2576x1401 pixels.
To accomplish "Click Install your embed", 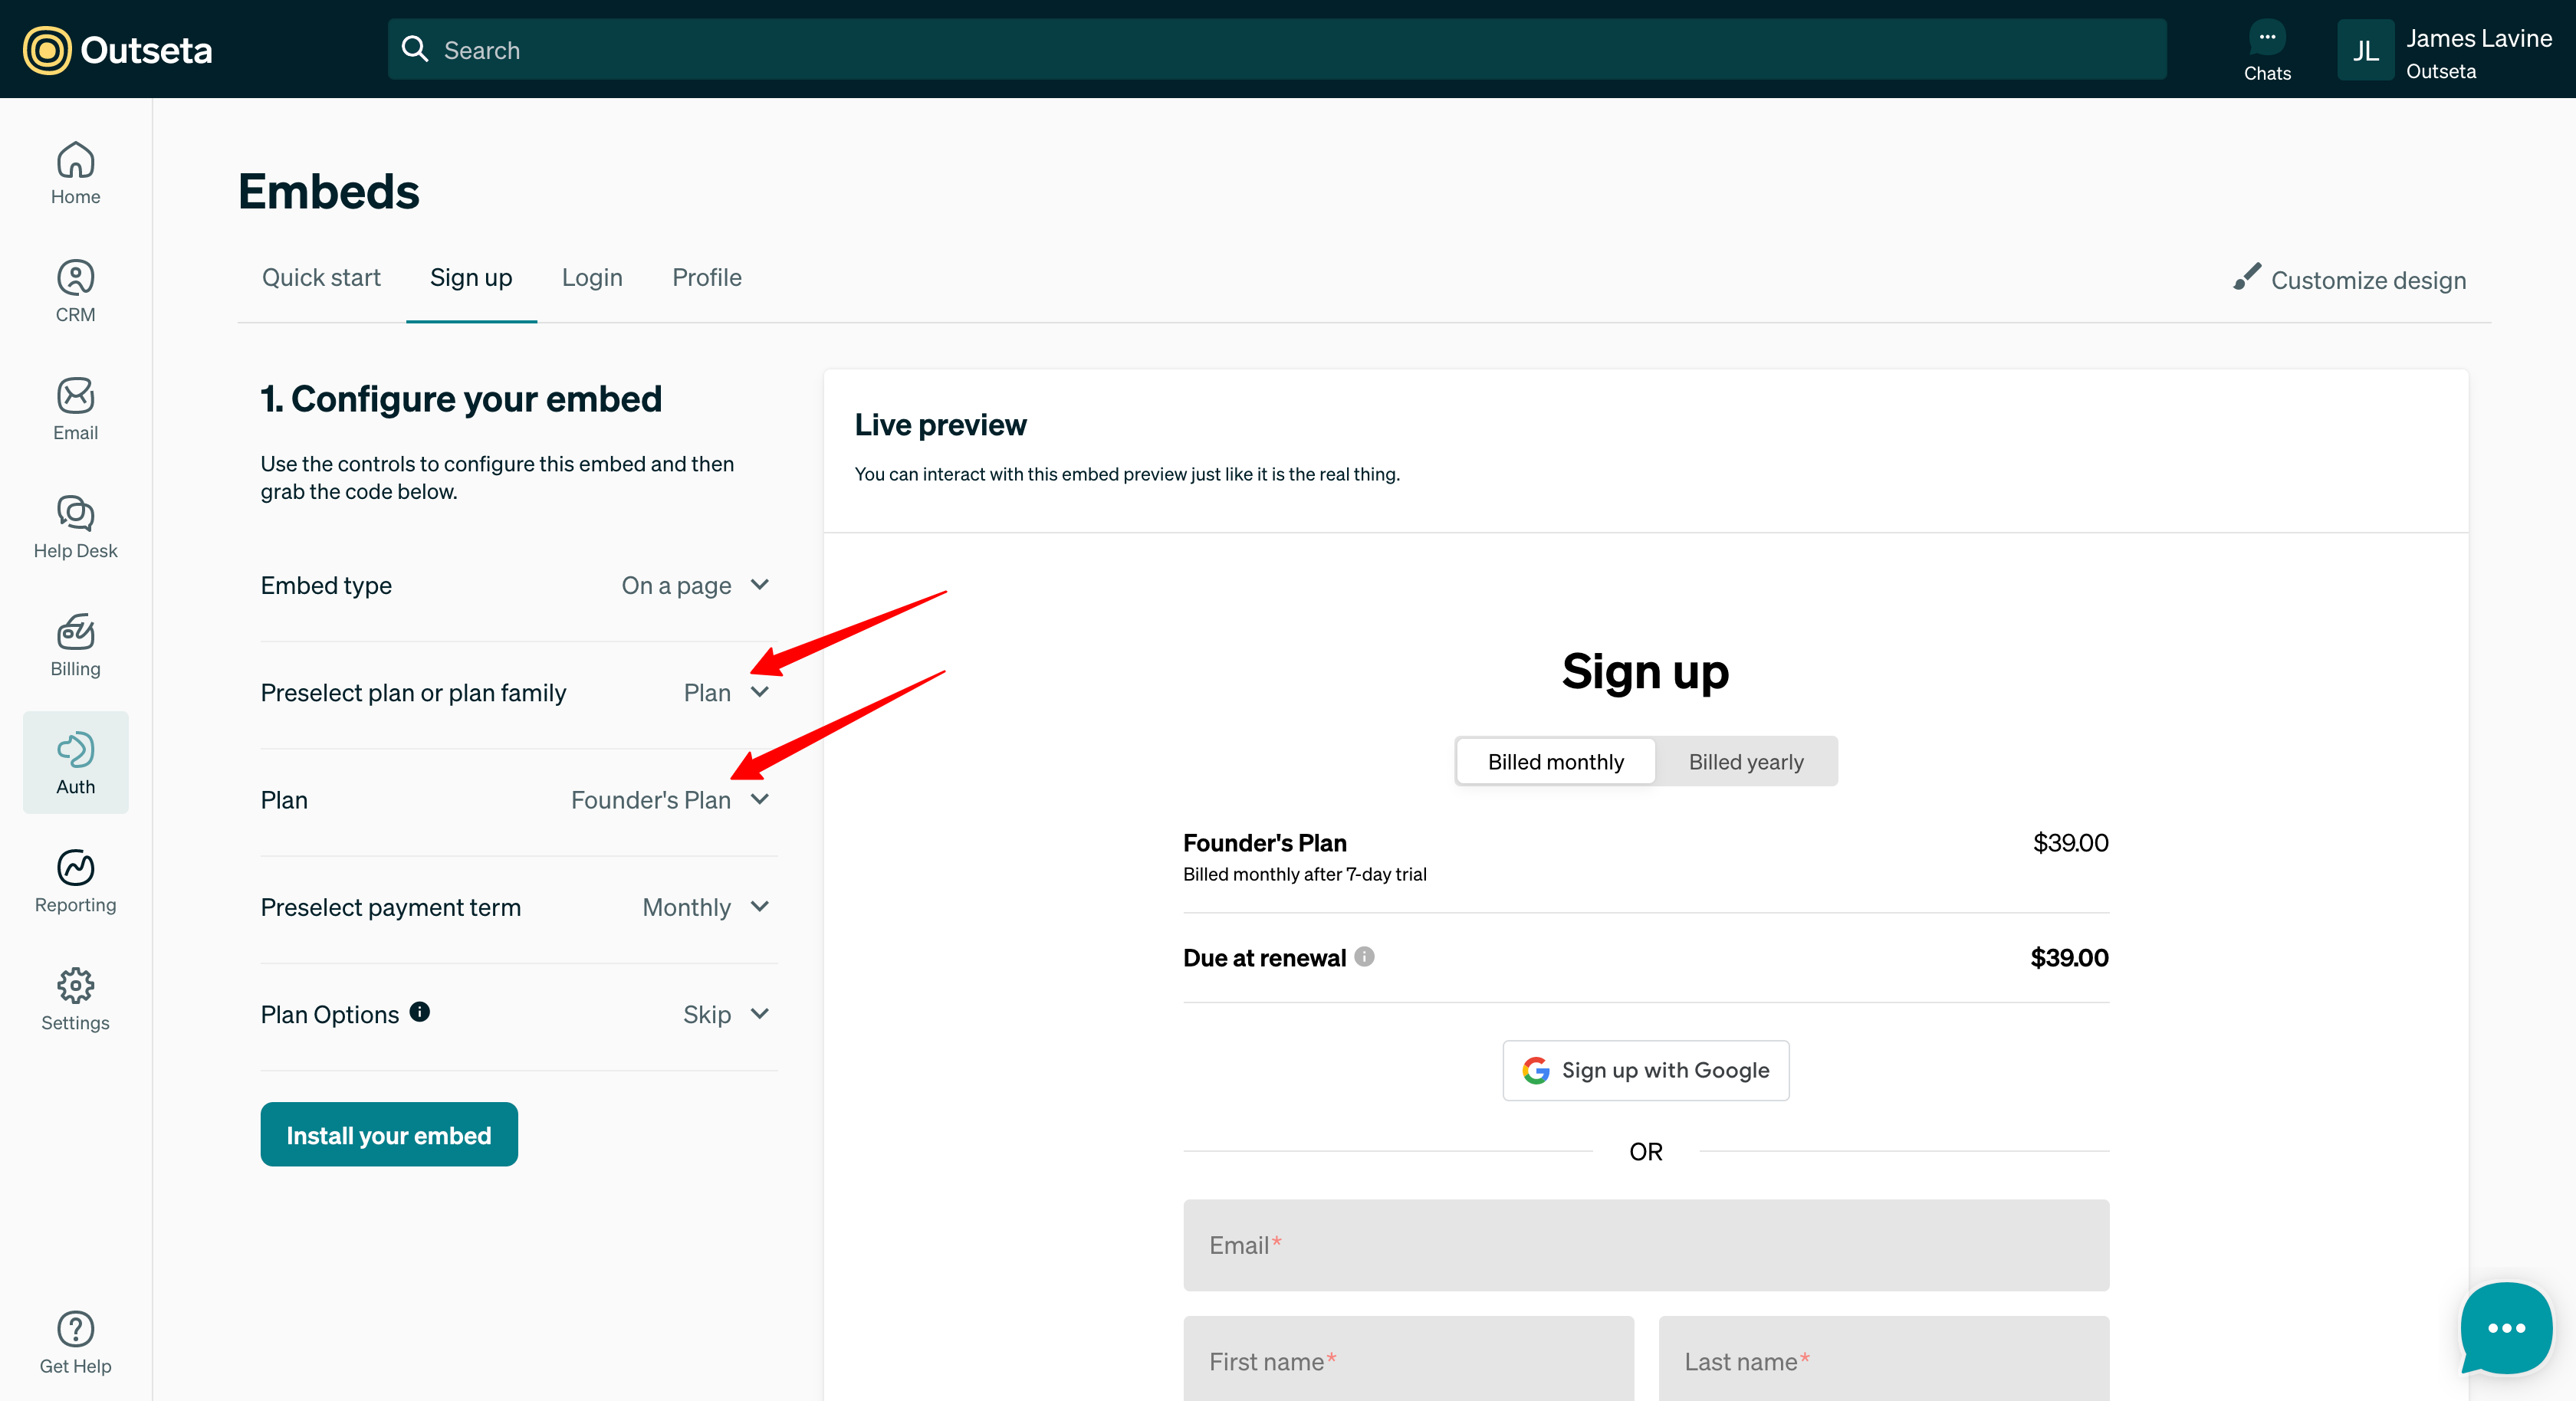I will pyautogui.click(x=388, y=1134).
